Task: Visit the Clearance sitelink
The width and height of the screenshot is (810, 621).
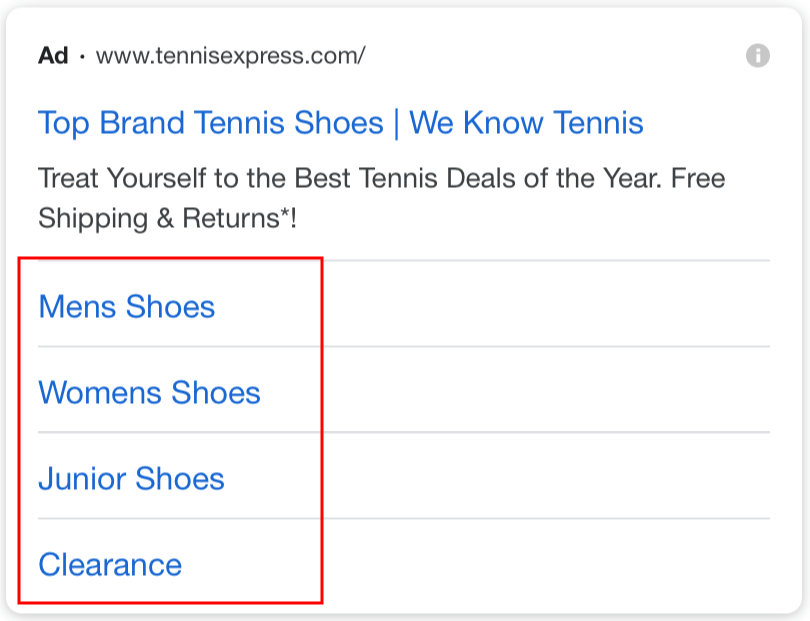Action: pos(110,564)
